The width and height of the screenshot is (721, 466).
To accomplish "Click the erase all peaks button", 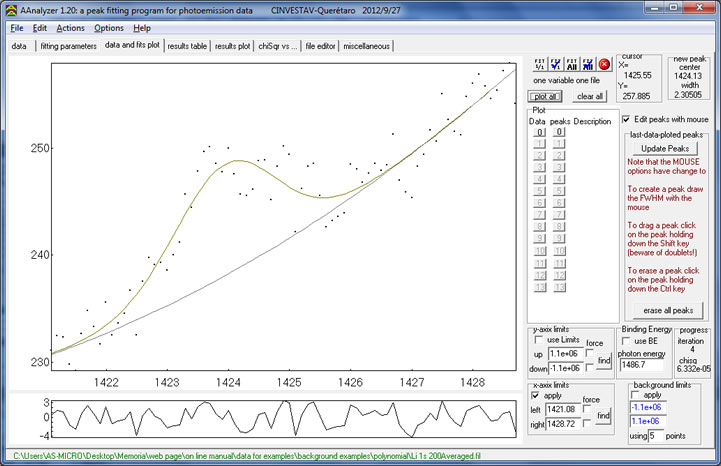I will coord(666,311).
